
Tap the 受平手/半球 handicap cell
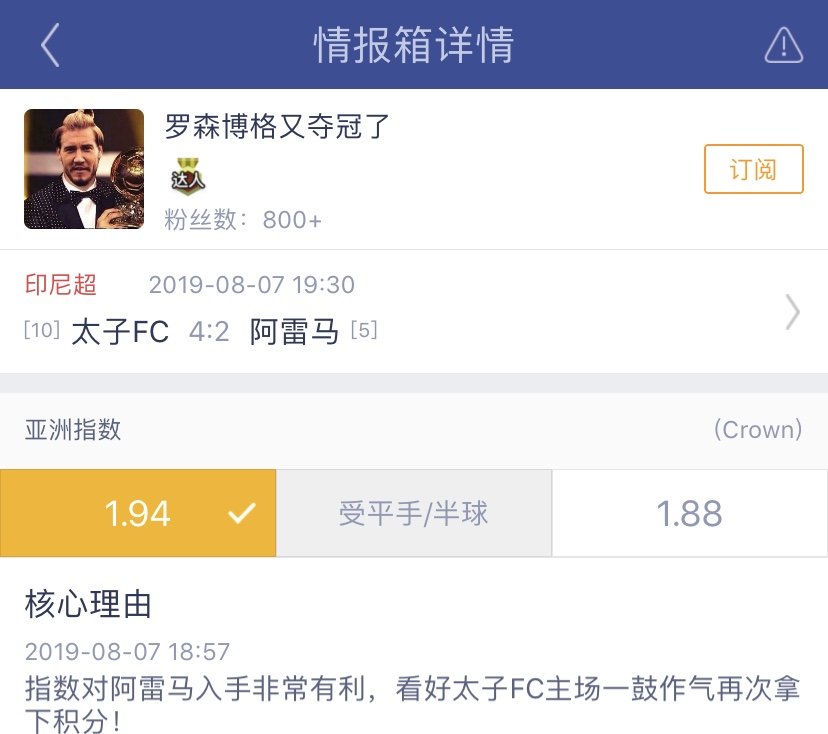pyautogui.click(x=414, y=513)
